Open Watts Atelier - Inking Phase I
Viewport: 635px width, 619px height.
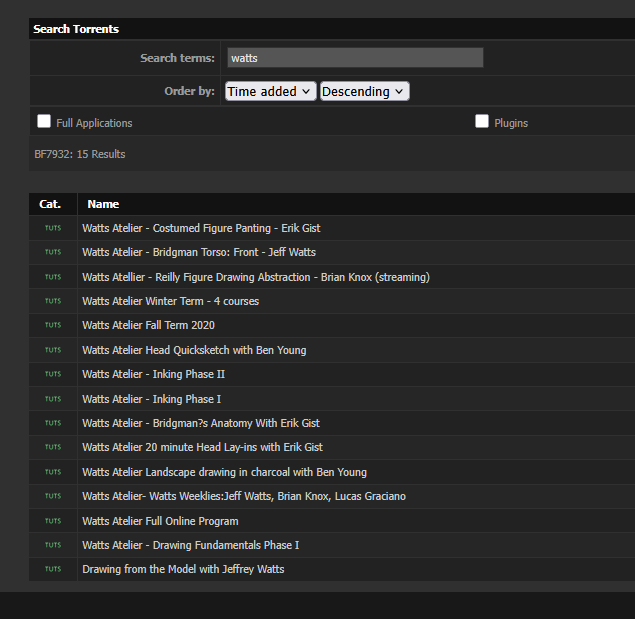tap(151, 399)
